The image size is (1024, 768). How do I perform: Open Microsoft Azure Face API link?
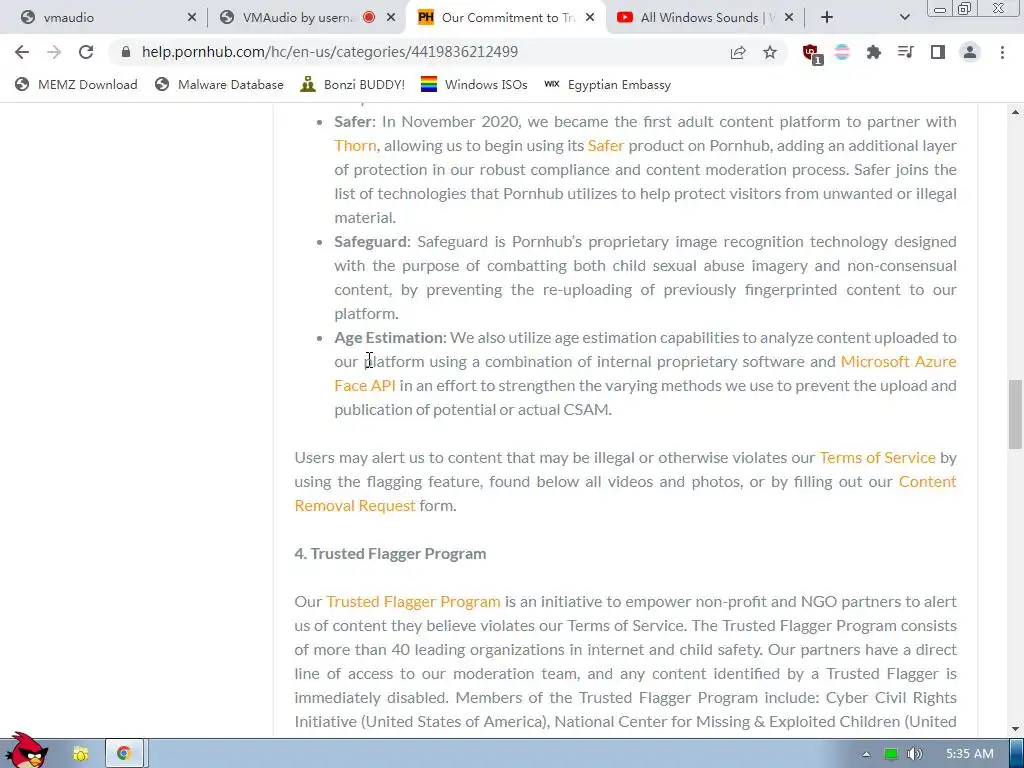(898, 362)
